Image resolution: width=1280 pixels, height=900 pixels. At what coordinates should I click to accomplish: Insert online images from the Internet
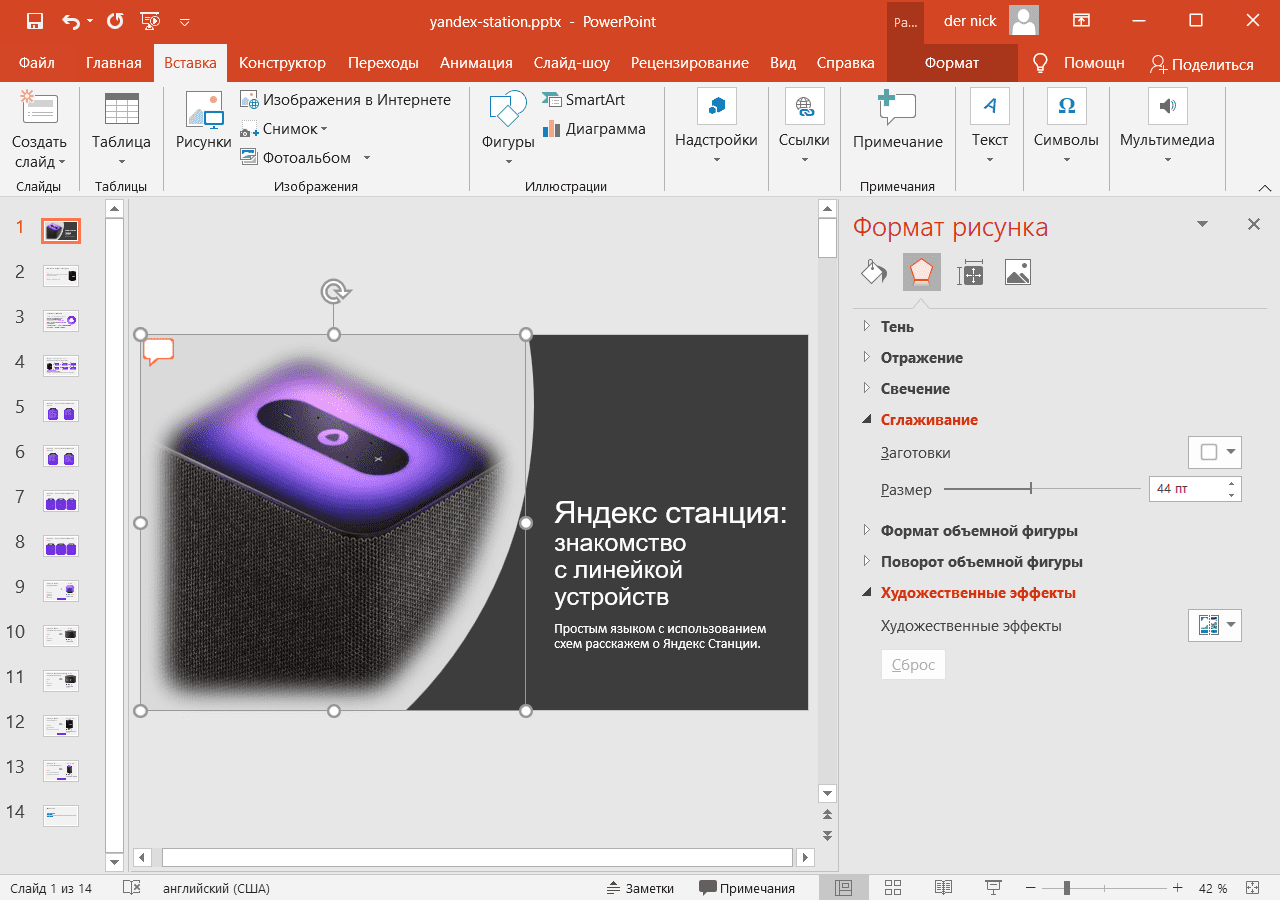346,100
